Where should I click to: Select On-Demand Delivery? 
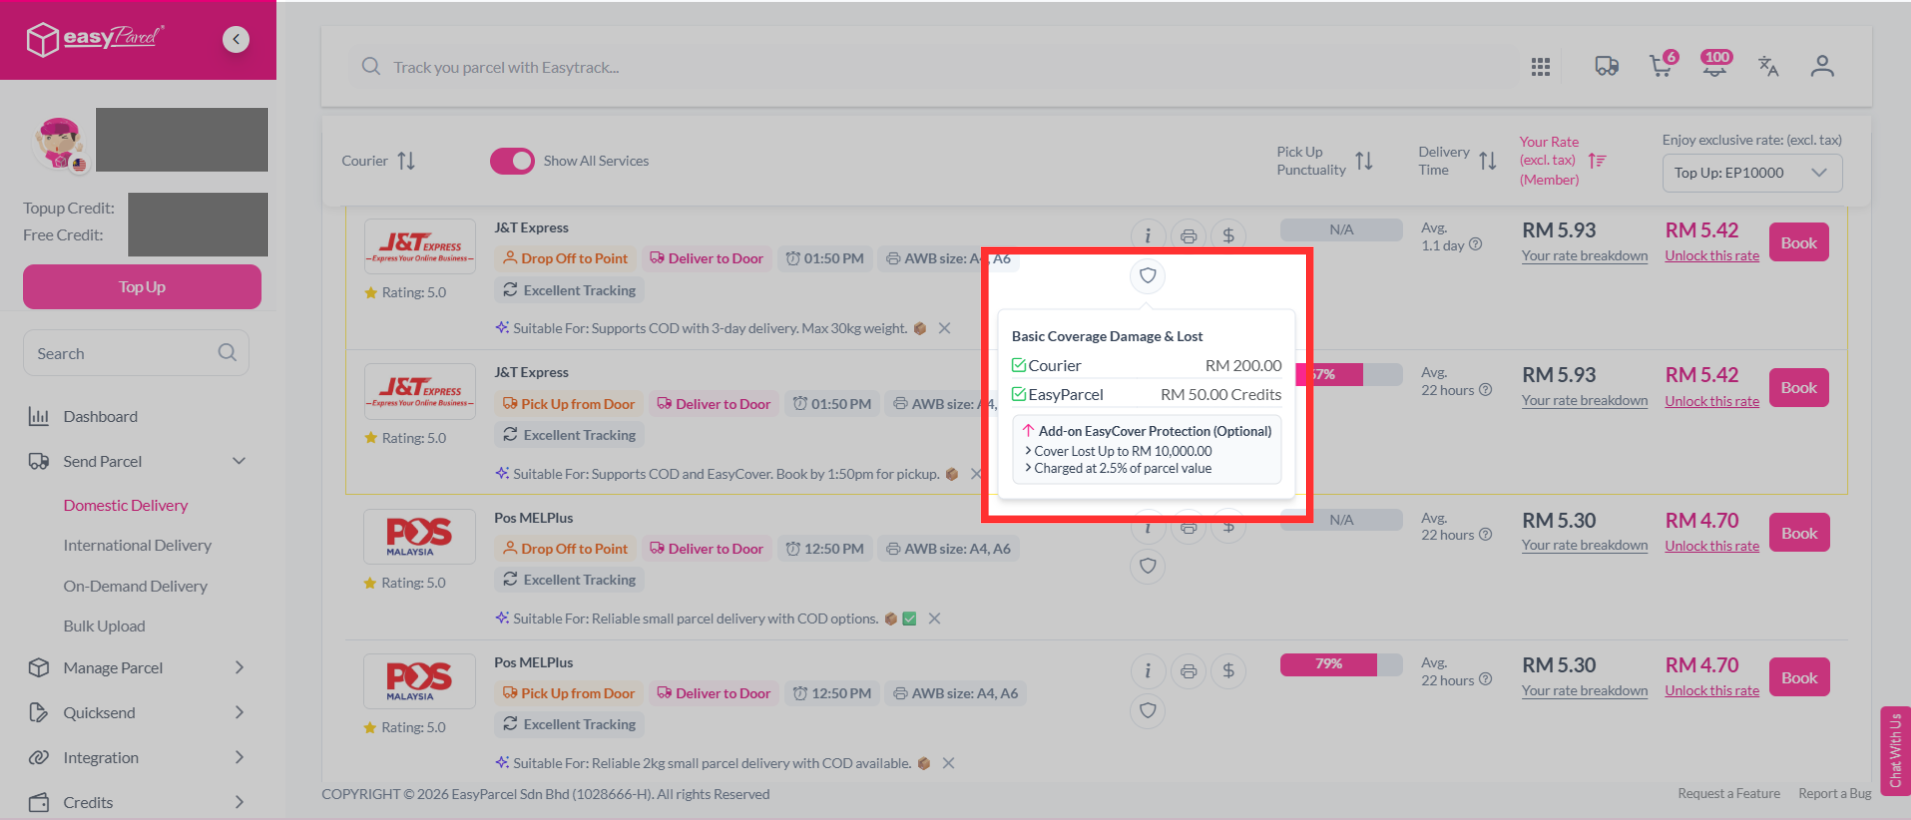tap(136, 586)
